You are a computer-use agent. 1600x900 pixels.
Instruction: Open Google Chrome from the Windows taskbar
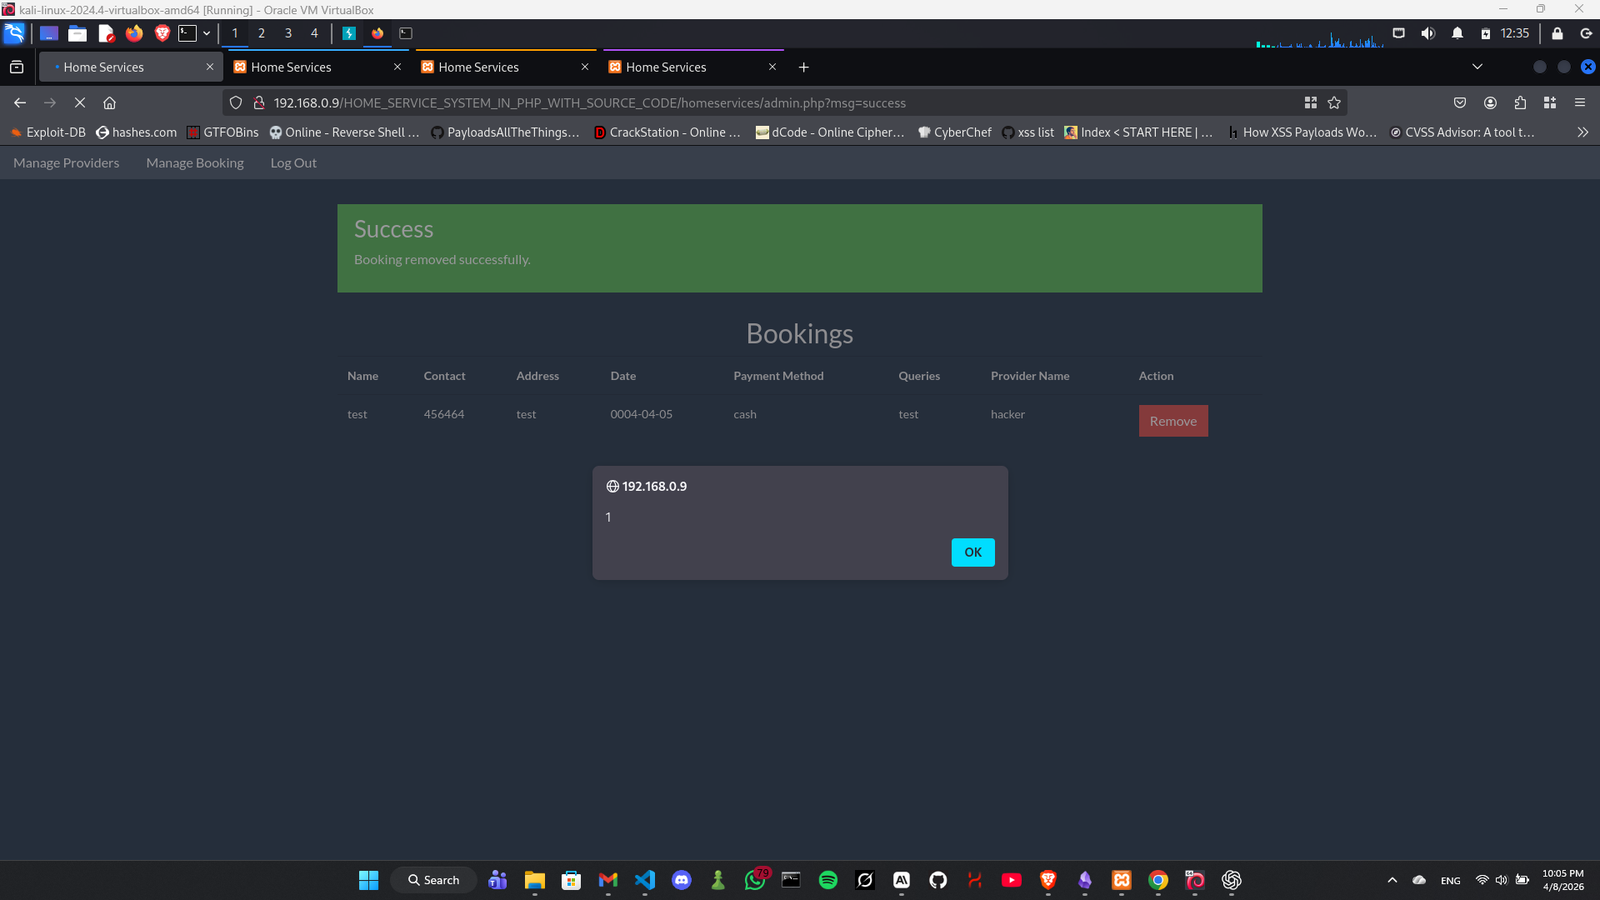1158,880
